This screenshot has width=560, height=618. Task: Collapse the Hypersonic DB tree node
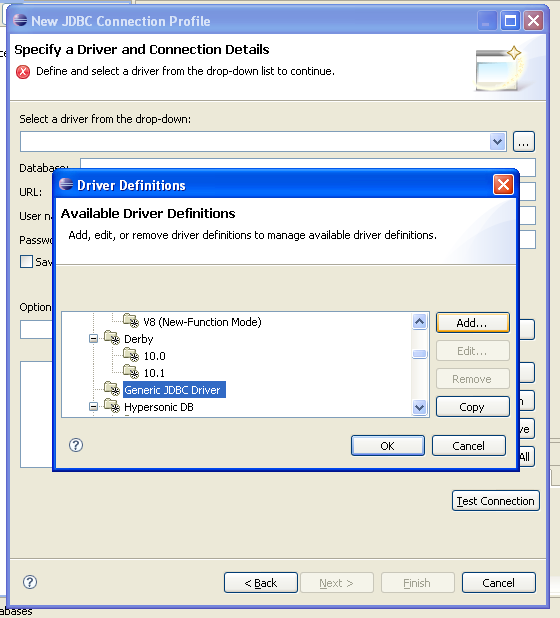point(93,406)
